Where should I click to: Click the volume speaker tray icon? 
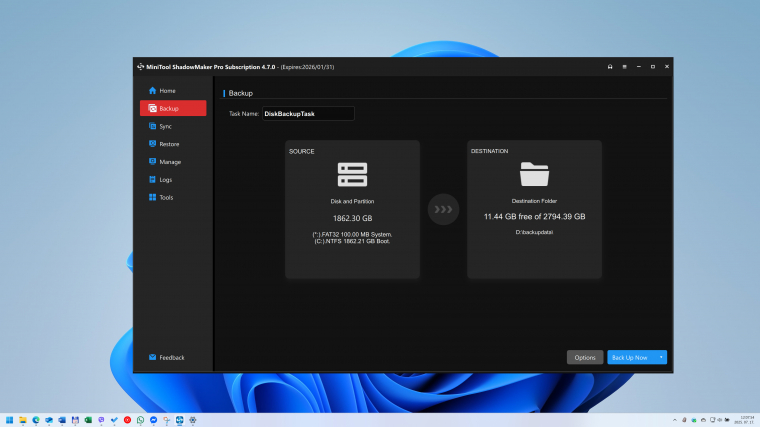[719, 420]
